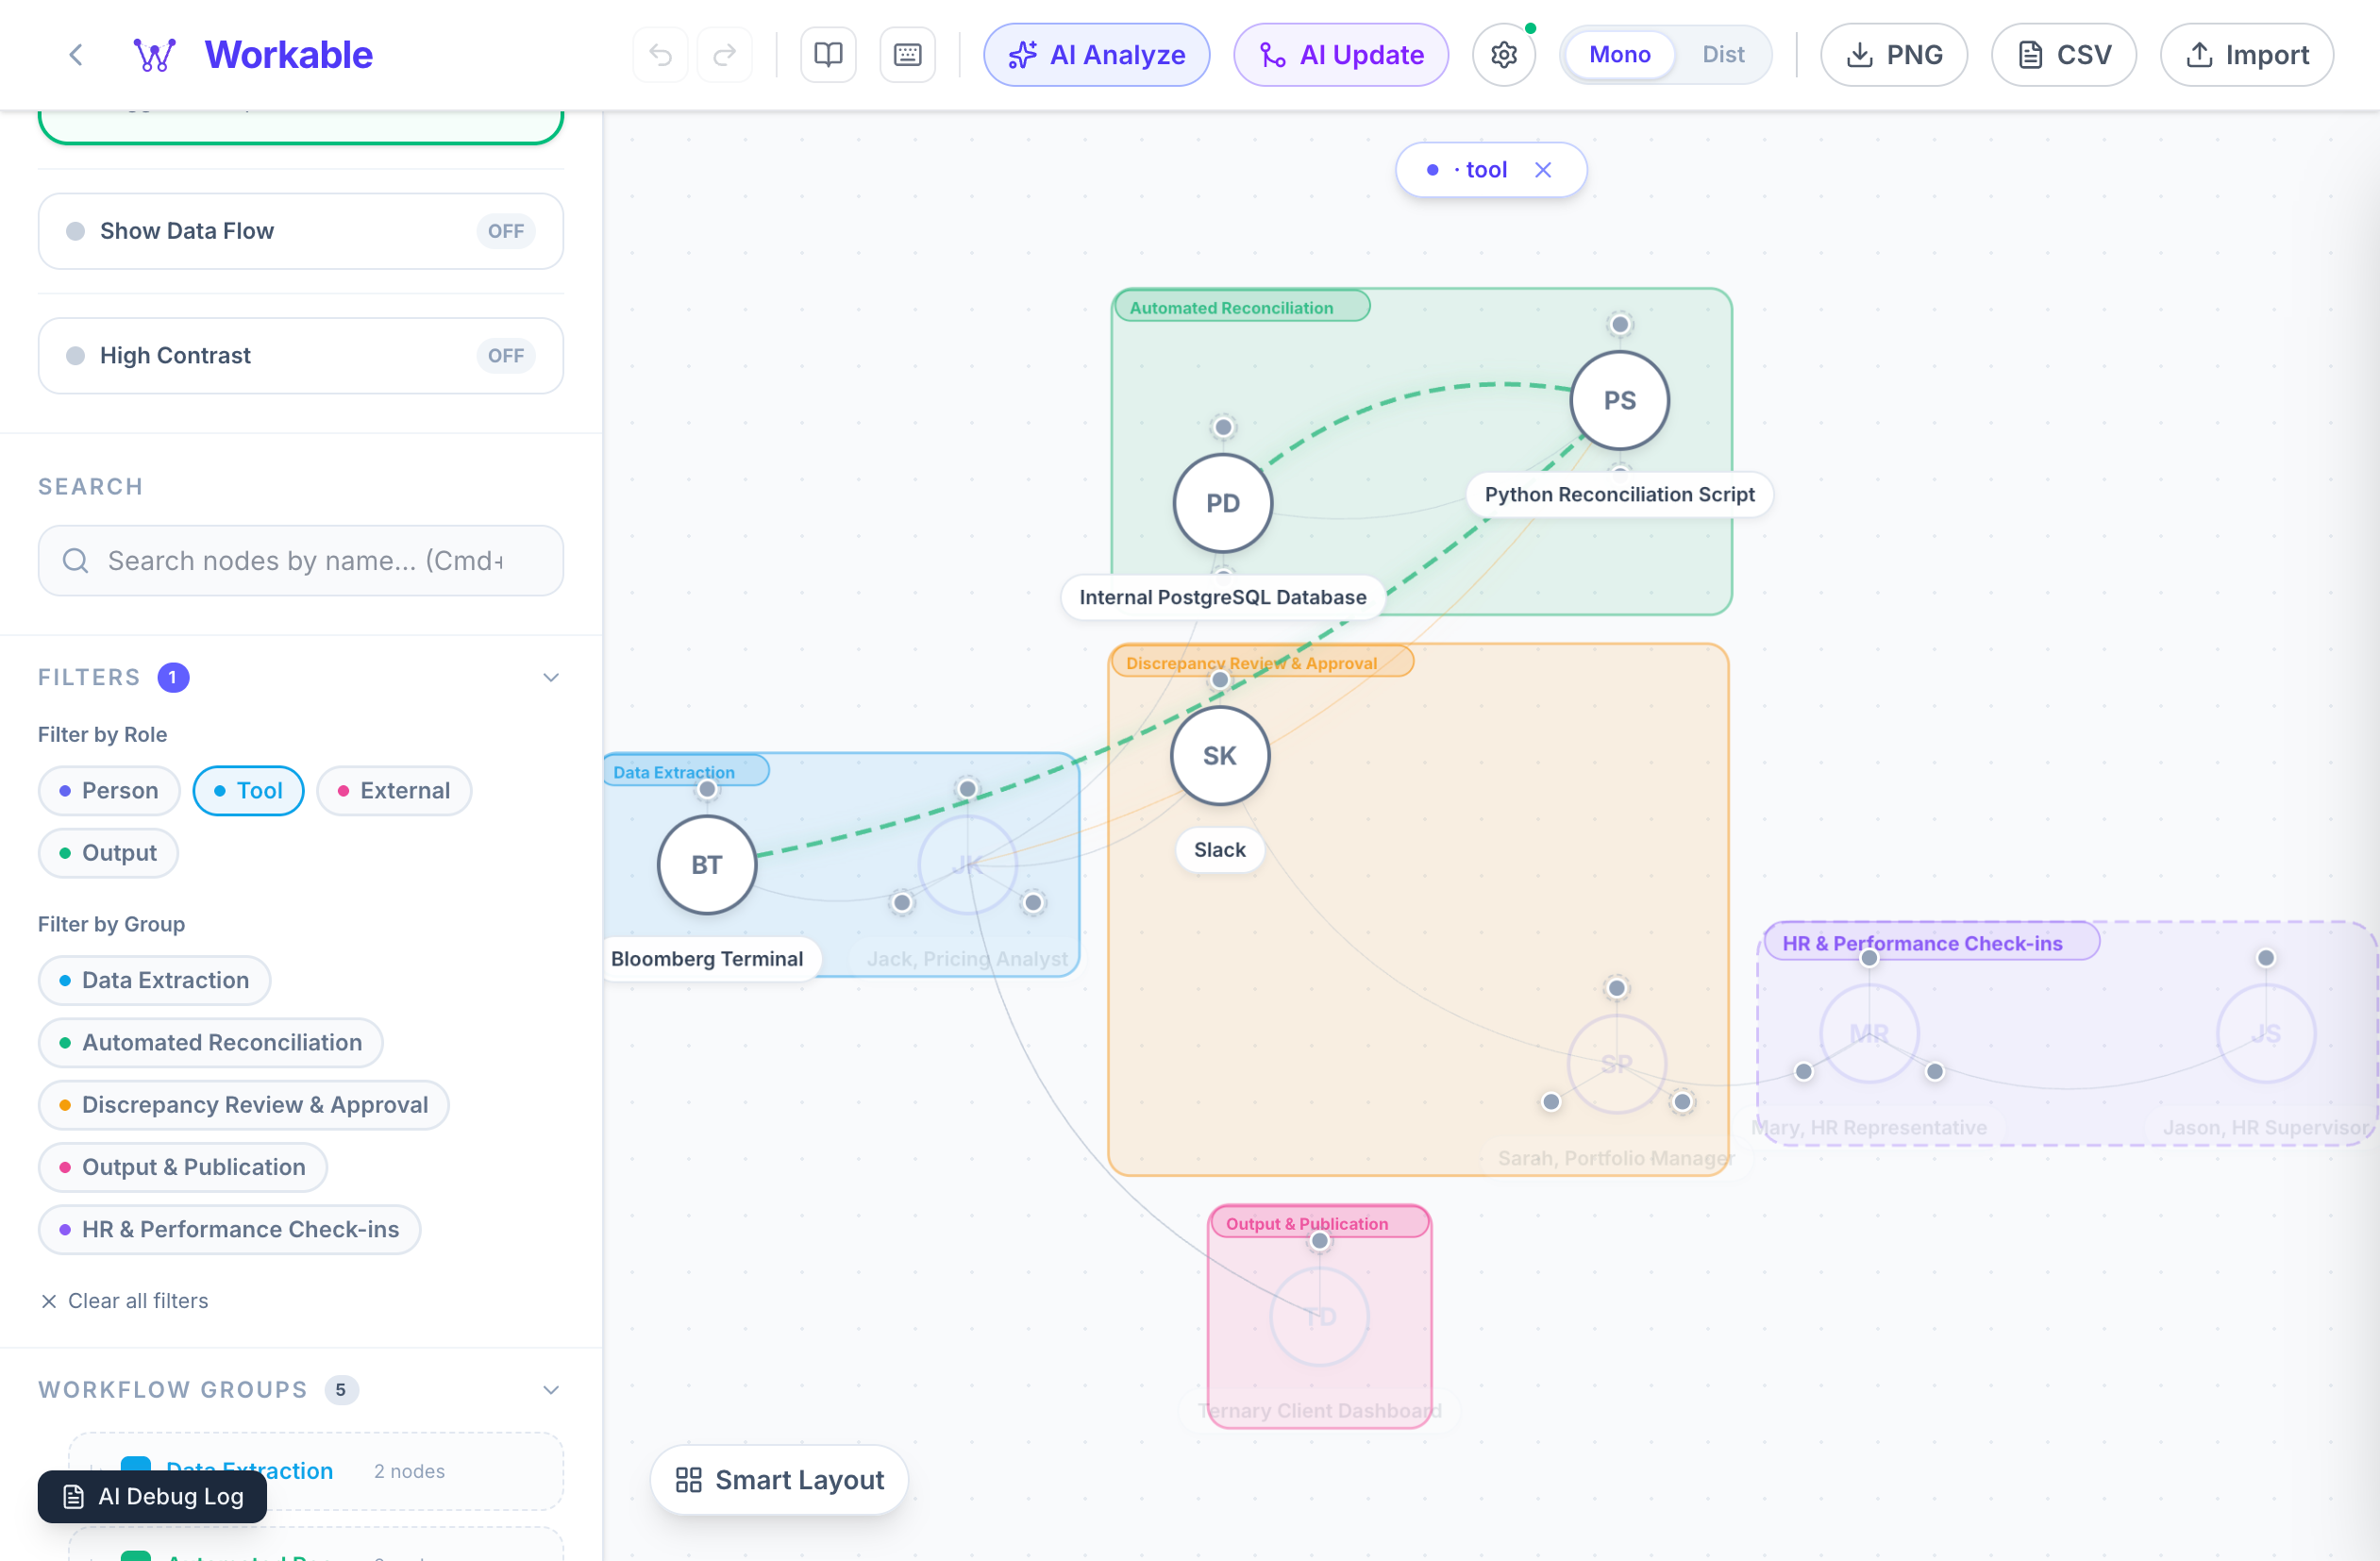The image size is (2380, 1561).
Task: Click the search nodes input field
Action: pyautogui.click(x=300, y=561)
